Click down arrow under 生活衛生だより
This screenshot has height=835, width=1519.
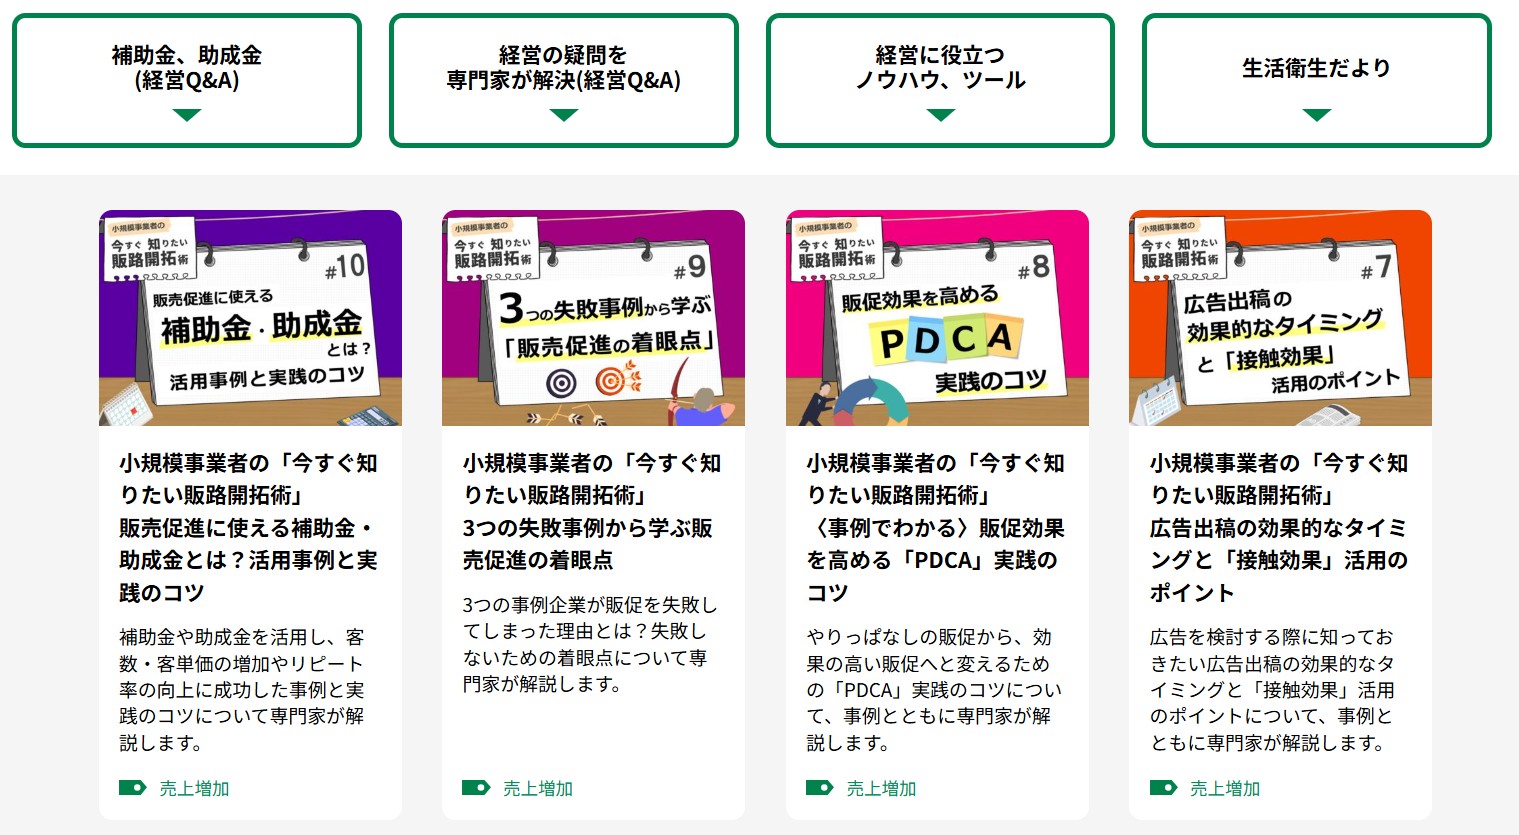tap(1317, 115)
